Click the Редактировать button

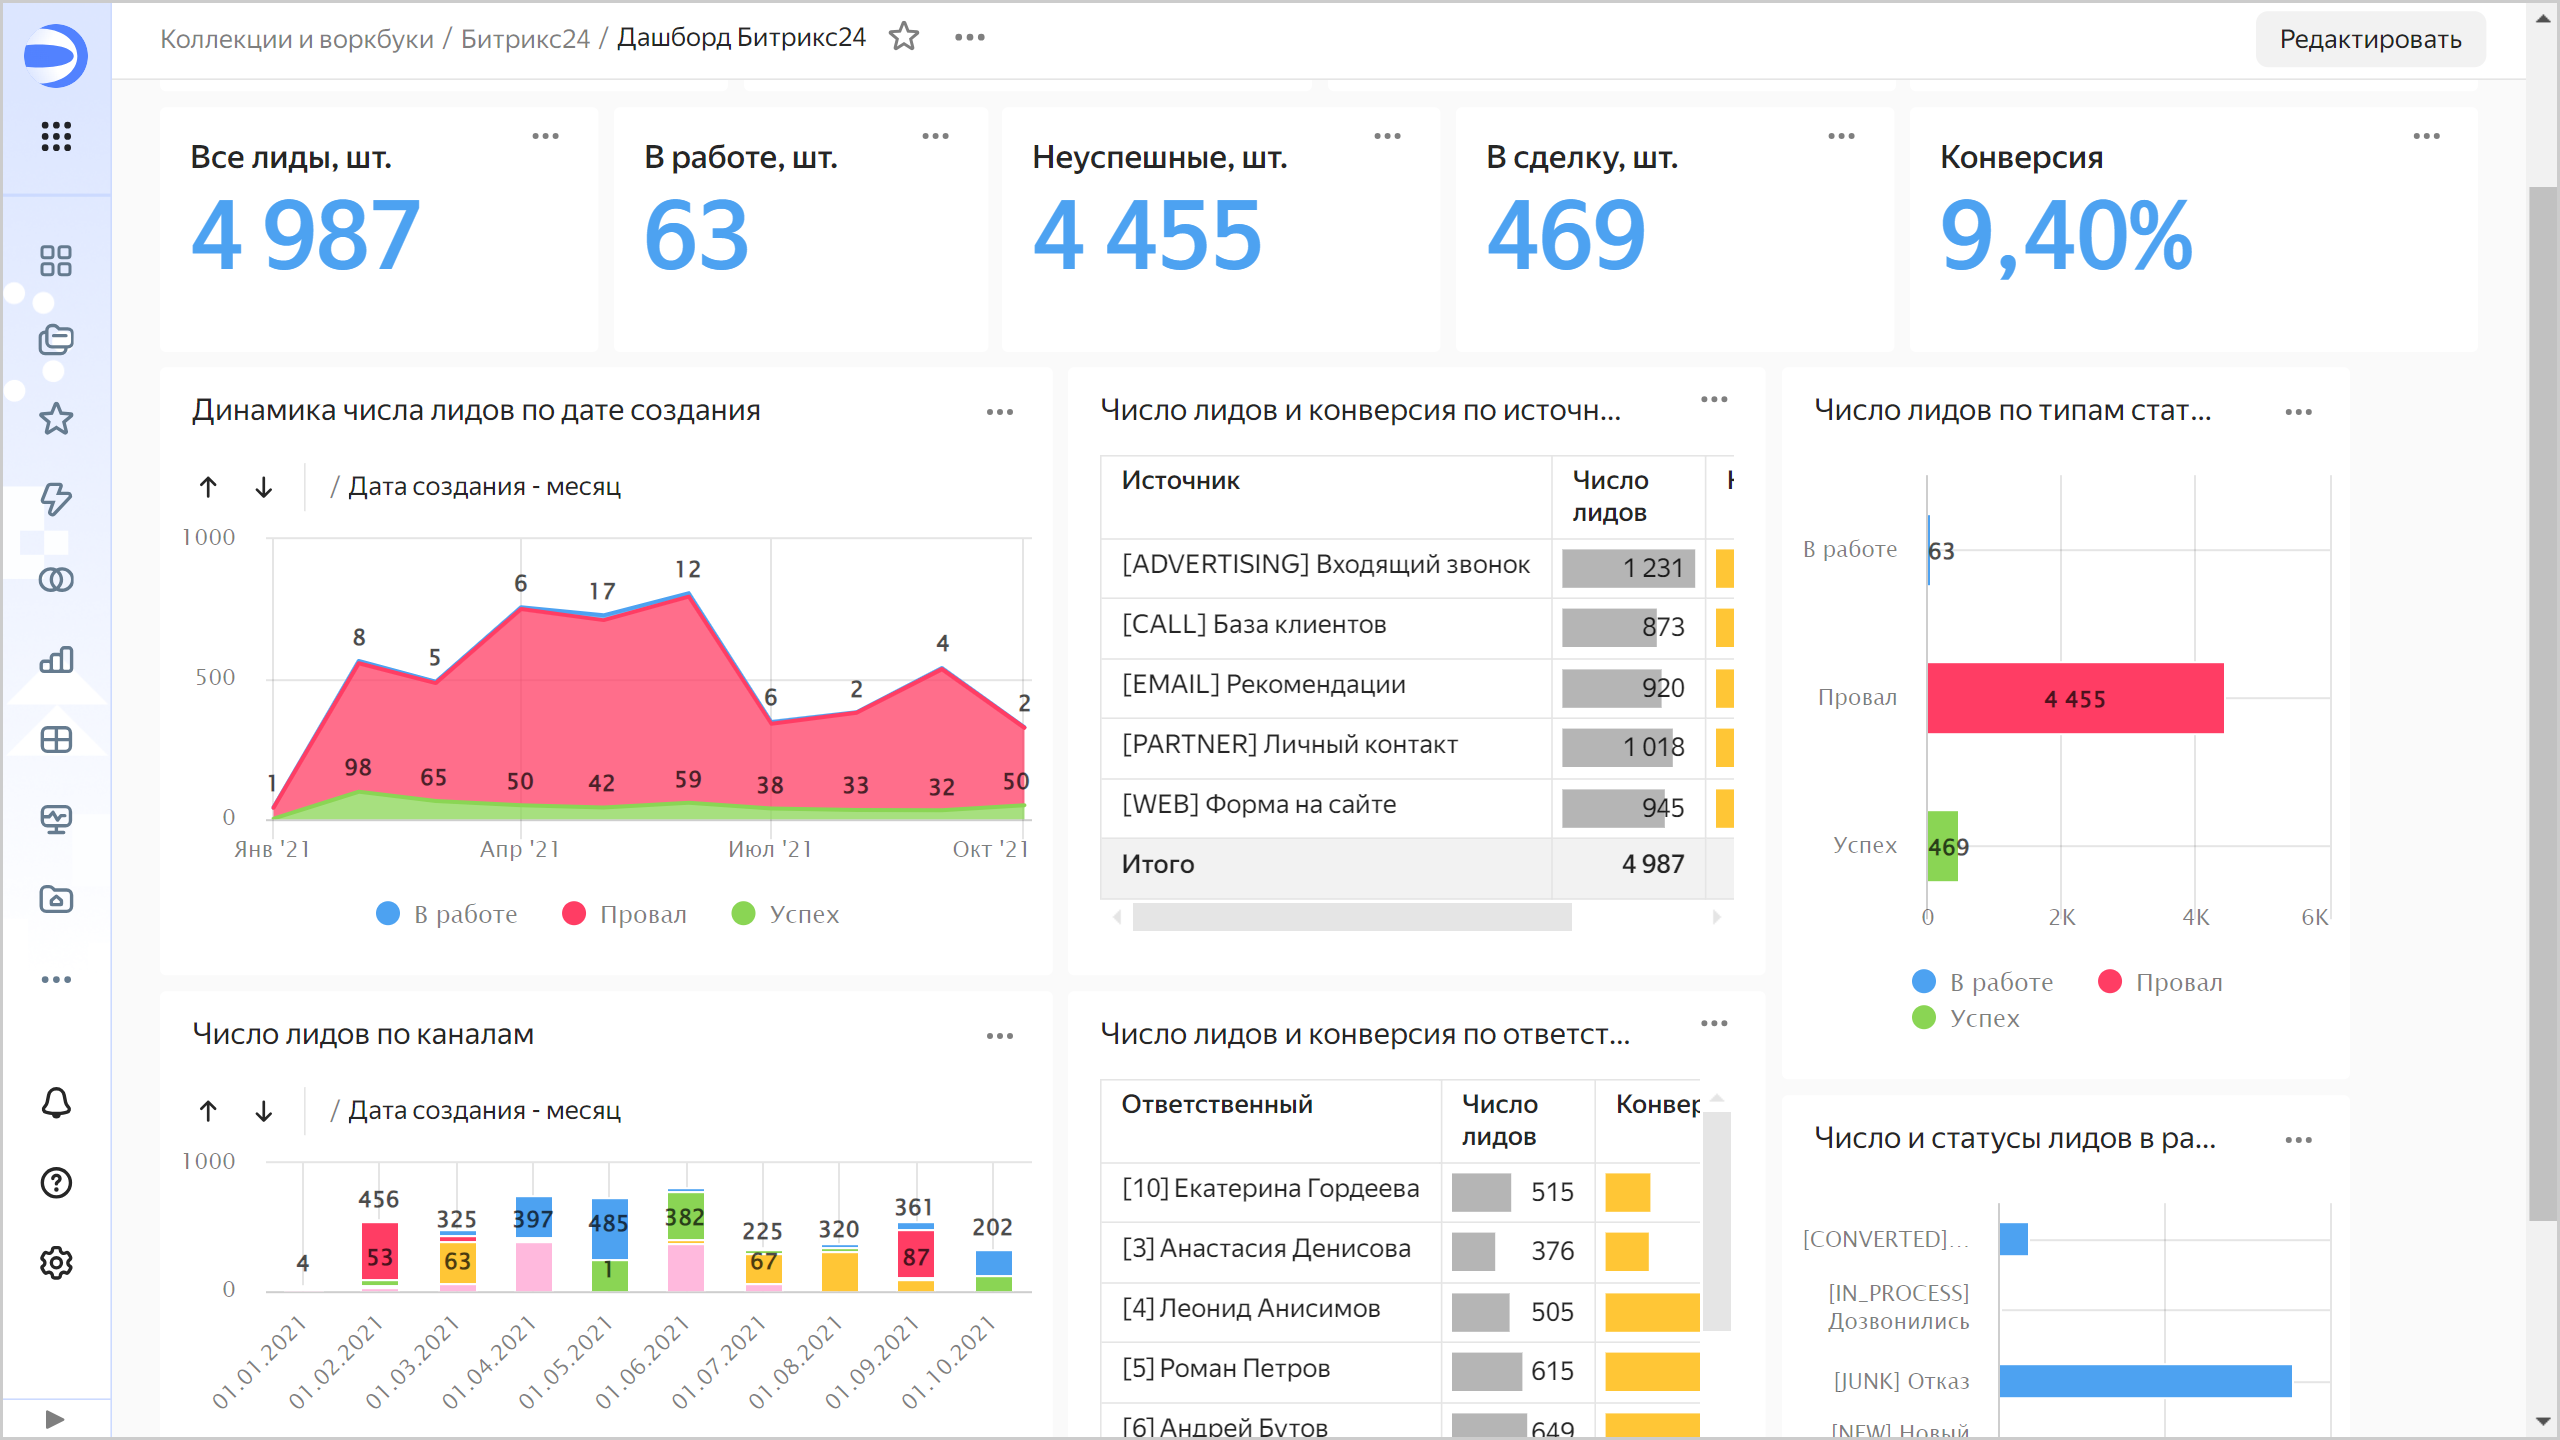tap(2369, 39)
